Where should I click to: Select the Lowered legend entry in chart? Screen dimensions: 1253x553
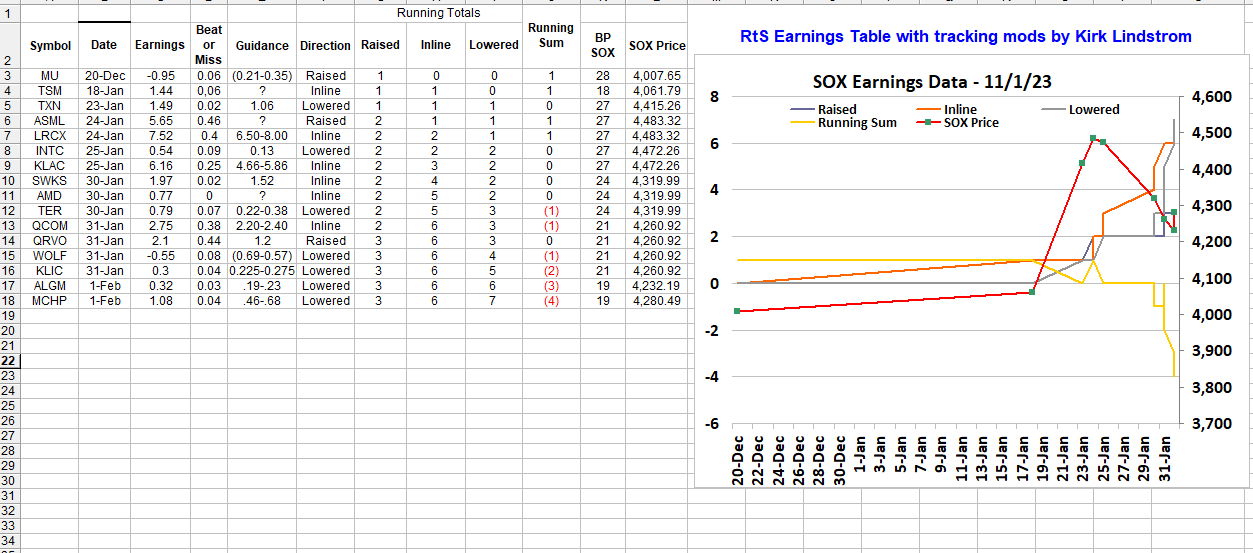click(x=1093, y=109)
